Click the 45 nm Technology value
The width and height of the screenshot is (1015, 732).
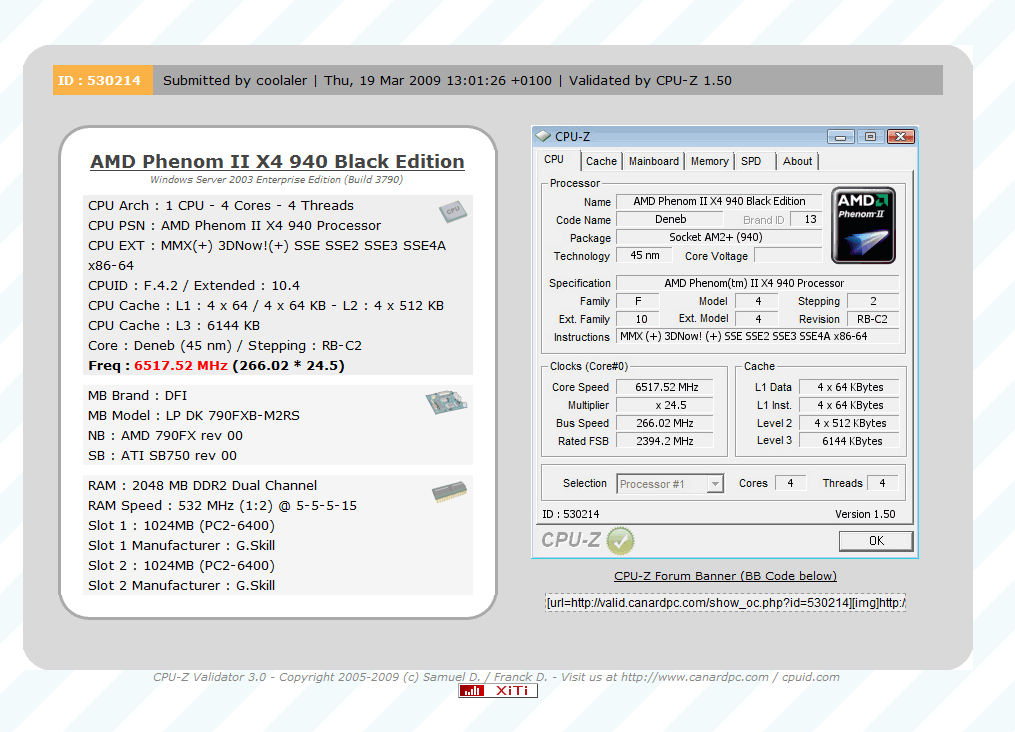(x=644, y=256)
